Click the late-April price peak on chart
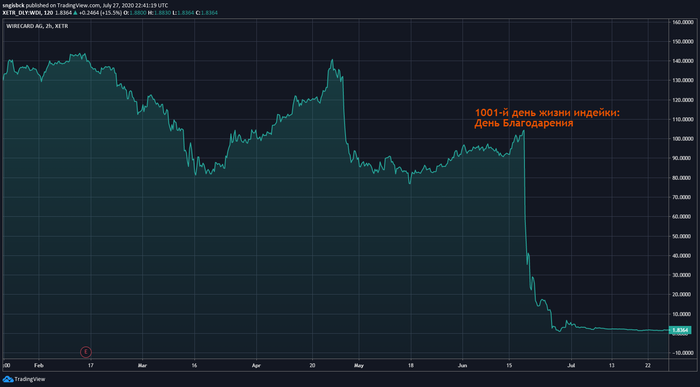Screen dimensions: 700x387 coord(332,60)
